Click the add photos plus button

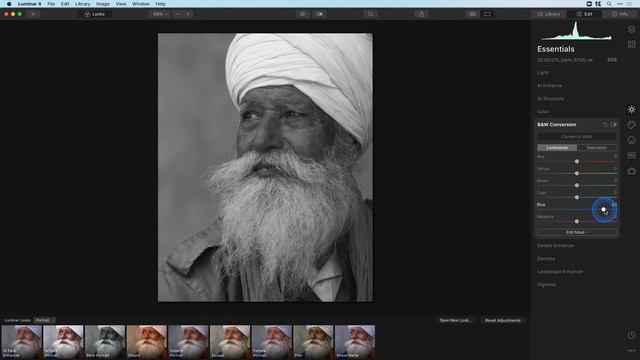[x=33, y=14]
